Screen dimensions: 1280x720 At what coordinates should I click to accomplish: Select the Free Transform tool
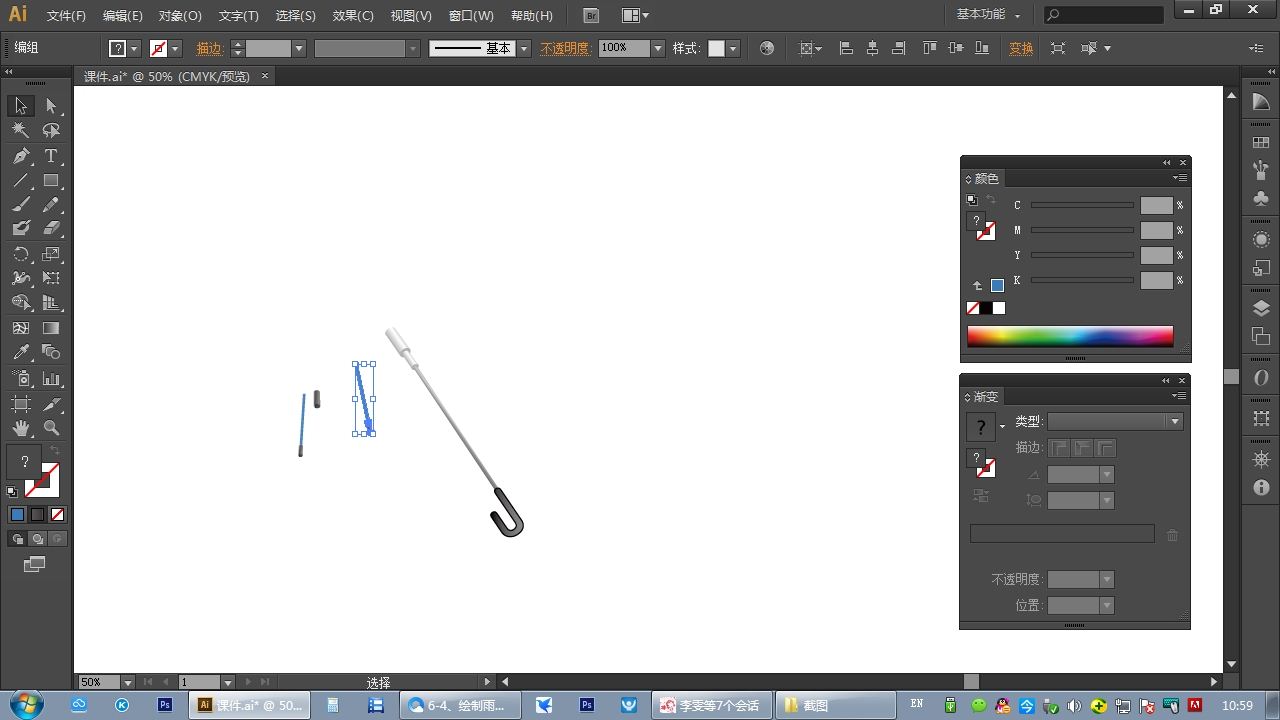51,278
